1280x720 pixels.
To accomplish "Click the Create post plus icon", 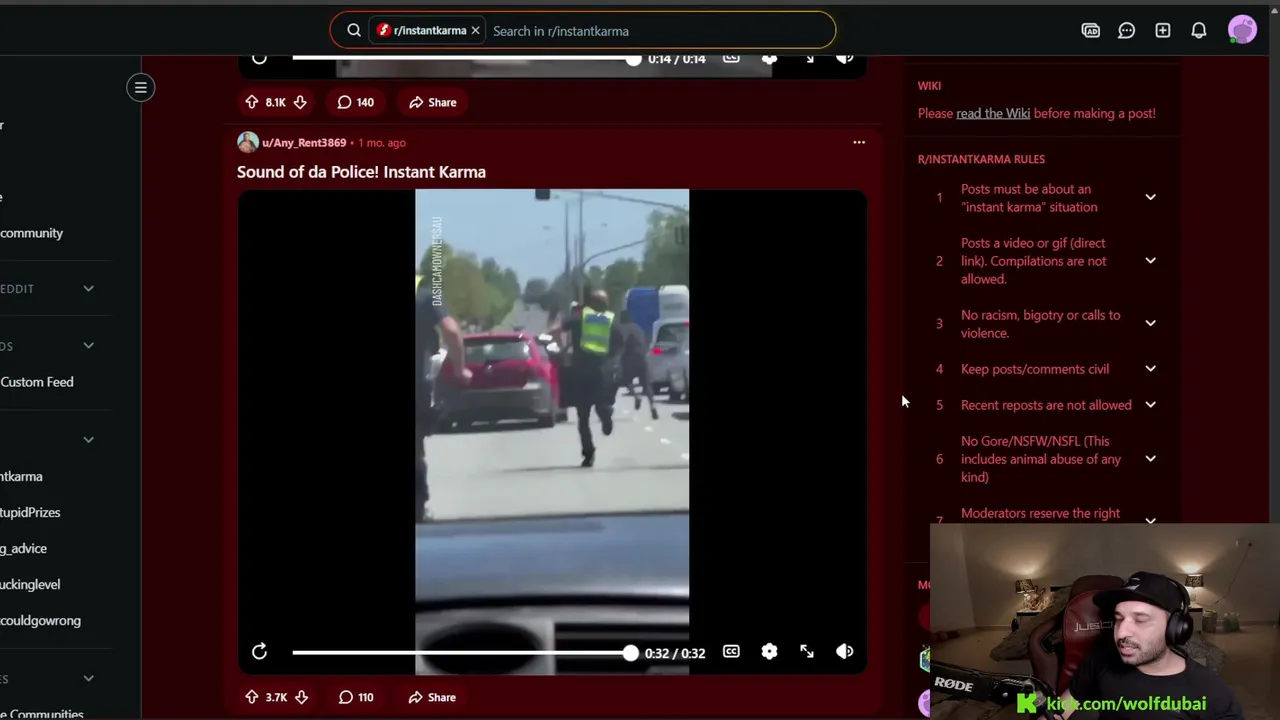I will 1163,31.
